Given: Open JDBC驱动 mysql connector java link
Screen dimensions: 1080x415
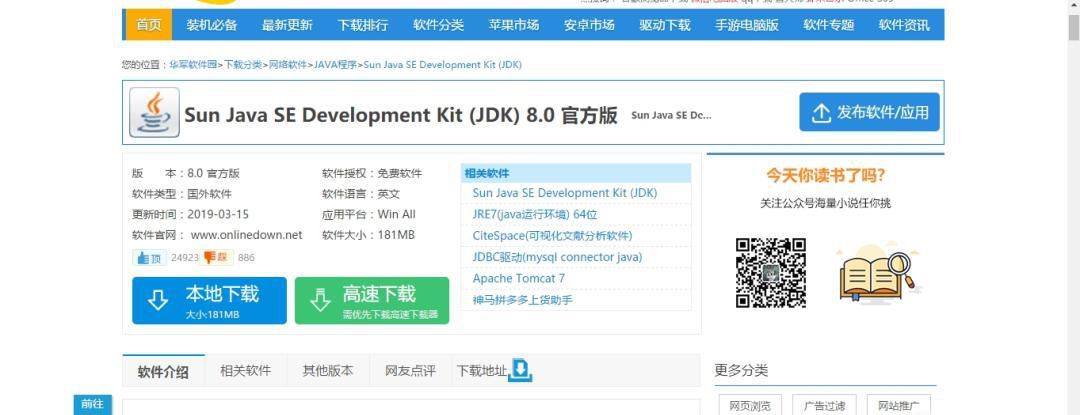Looking at the screenshot, I should click(557, 257).
